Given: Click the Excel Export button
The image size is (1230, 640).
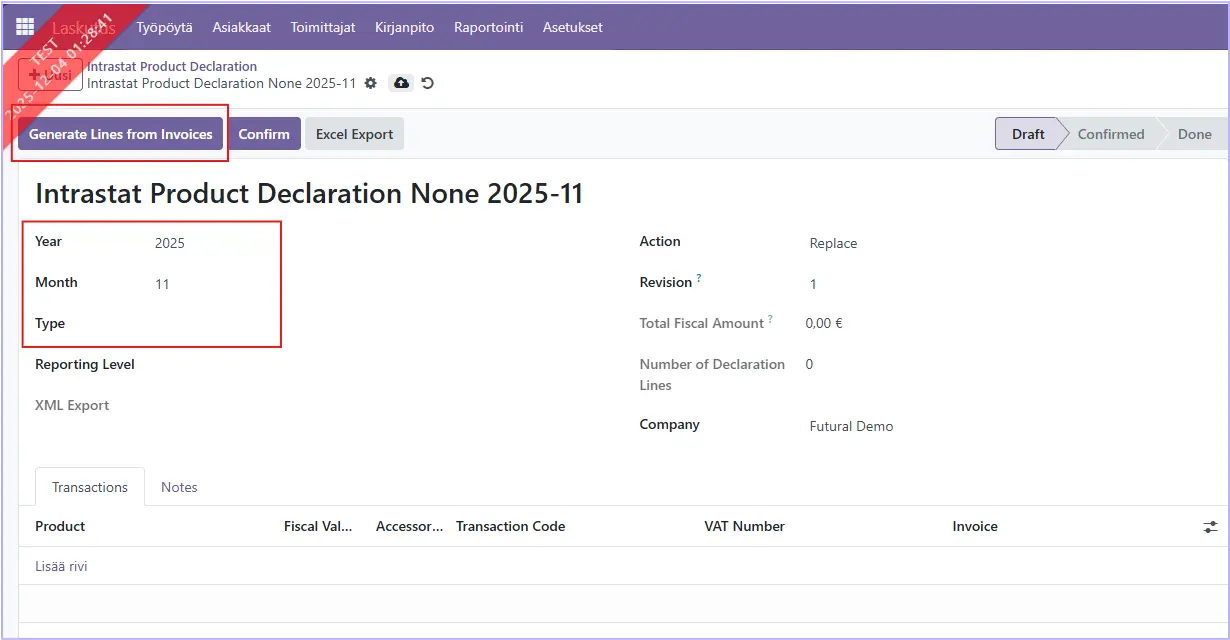Looking at the screenshot, I should tap(354, 134).
